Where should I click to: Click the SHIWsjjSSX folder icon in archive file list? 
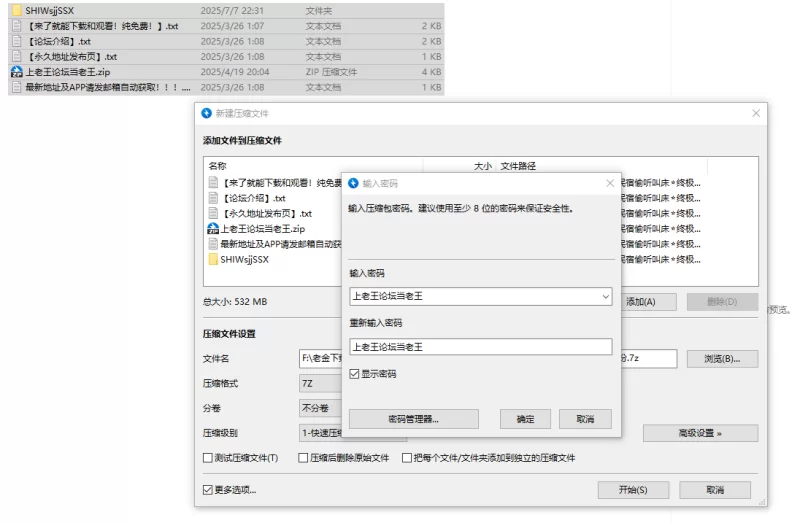coord(213,259)
